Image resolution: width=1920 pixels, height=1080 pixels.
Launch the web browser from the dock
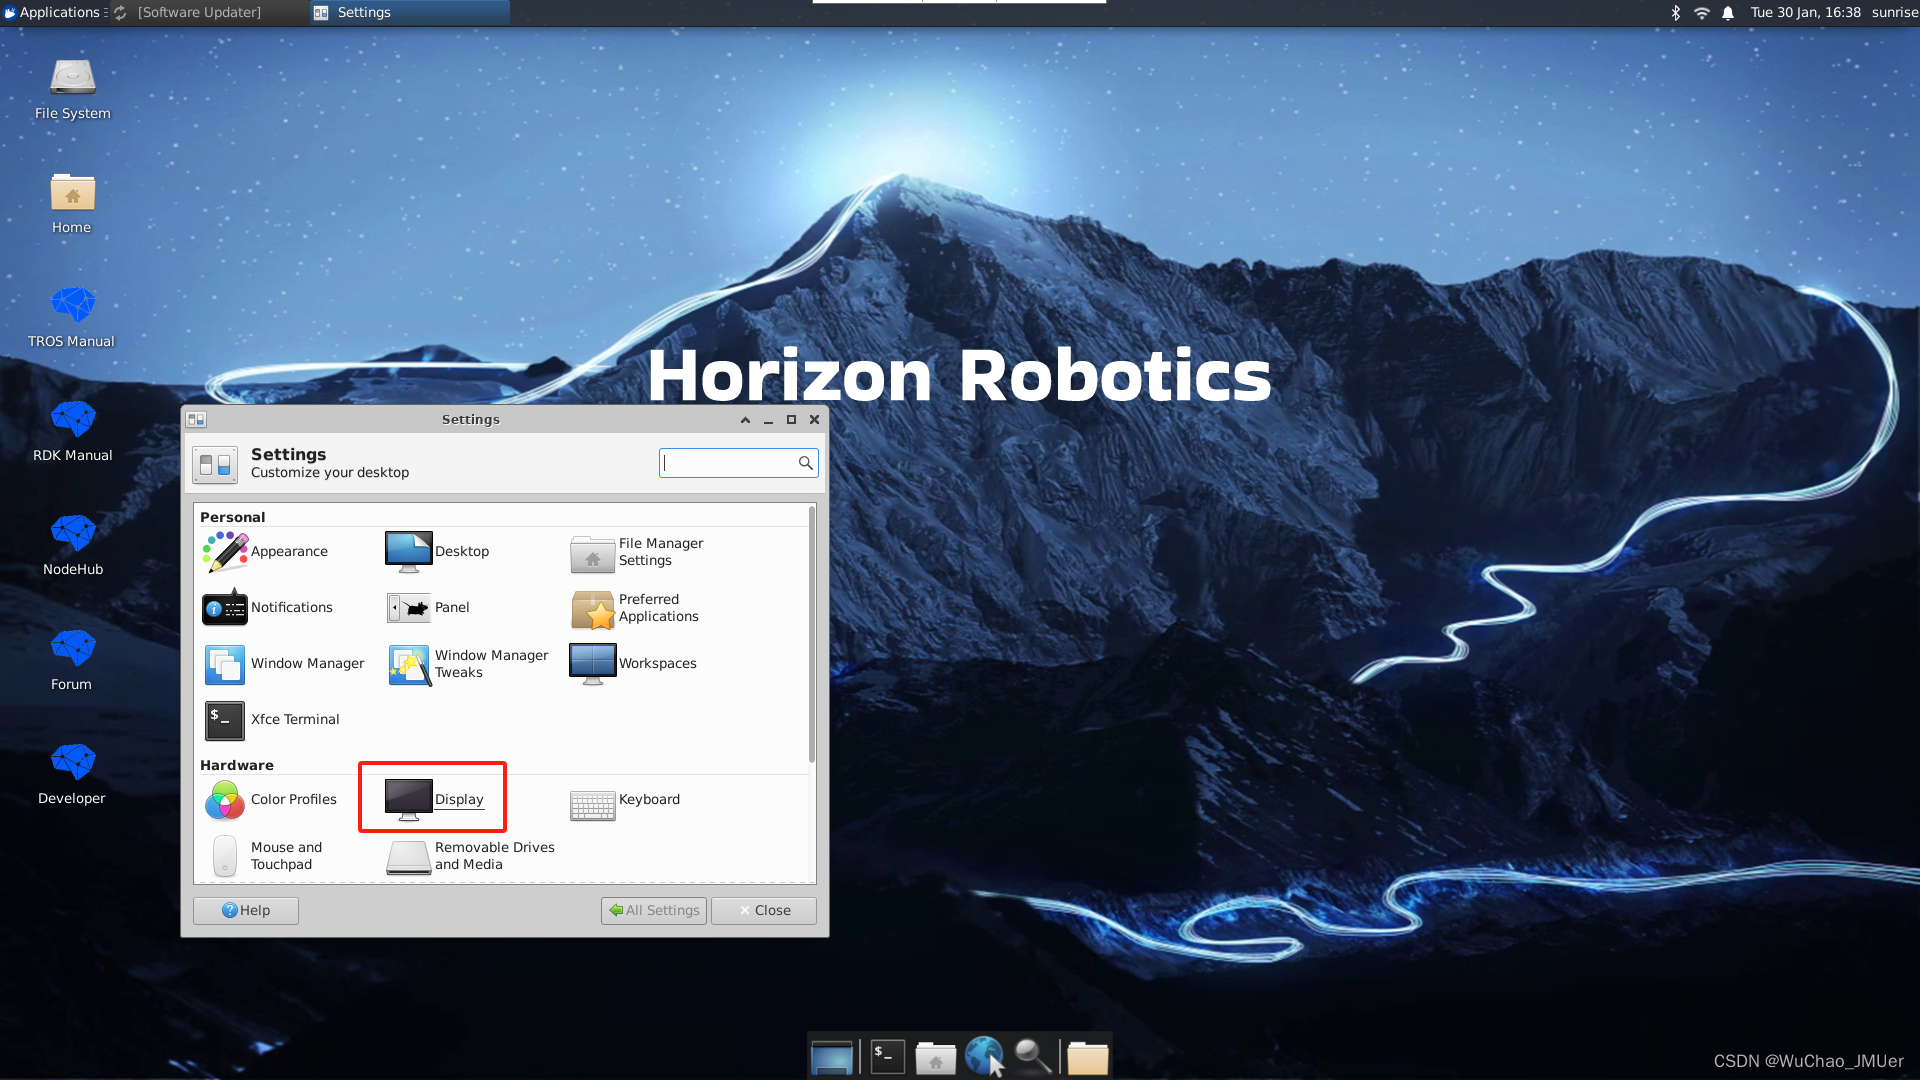pyautogui.click(x=984, y=1056)
